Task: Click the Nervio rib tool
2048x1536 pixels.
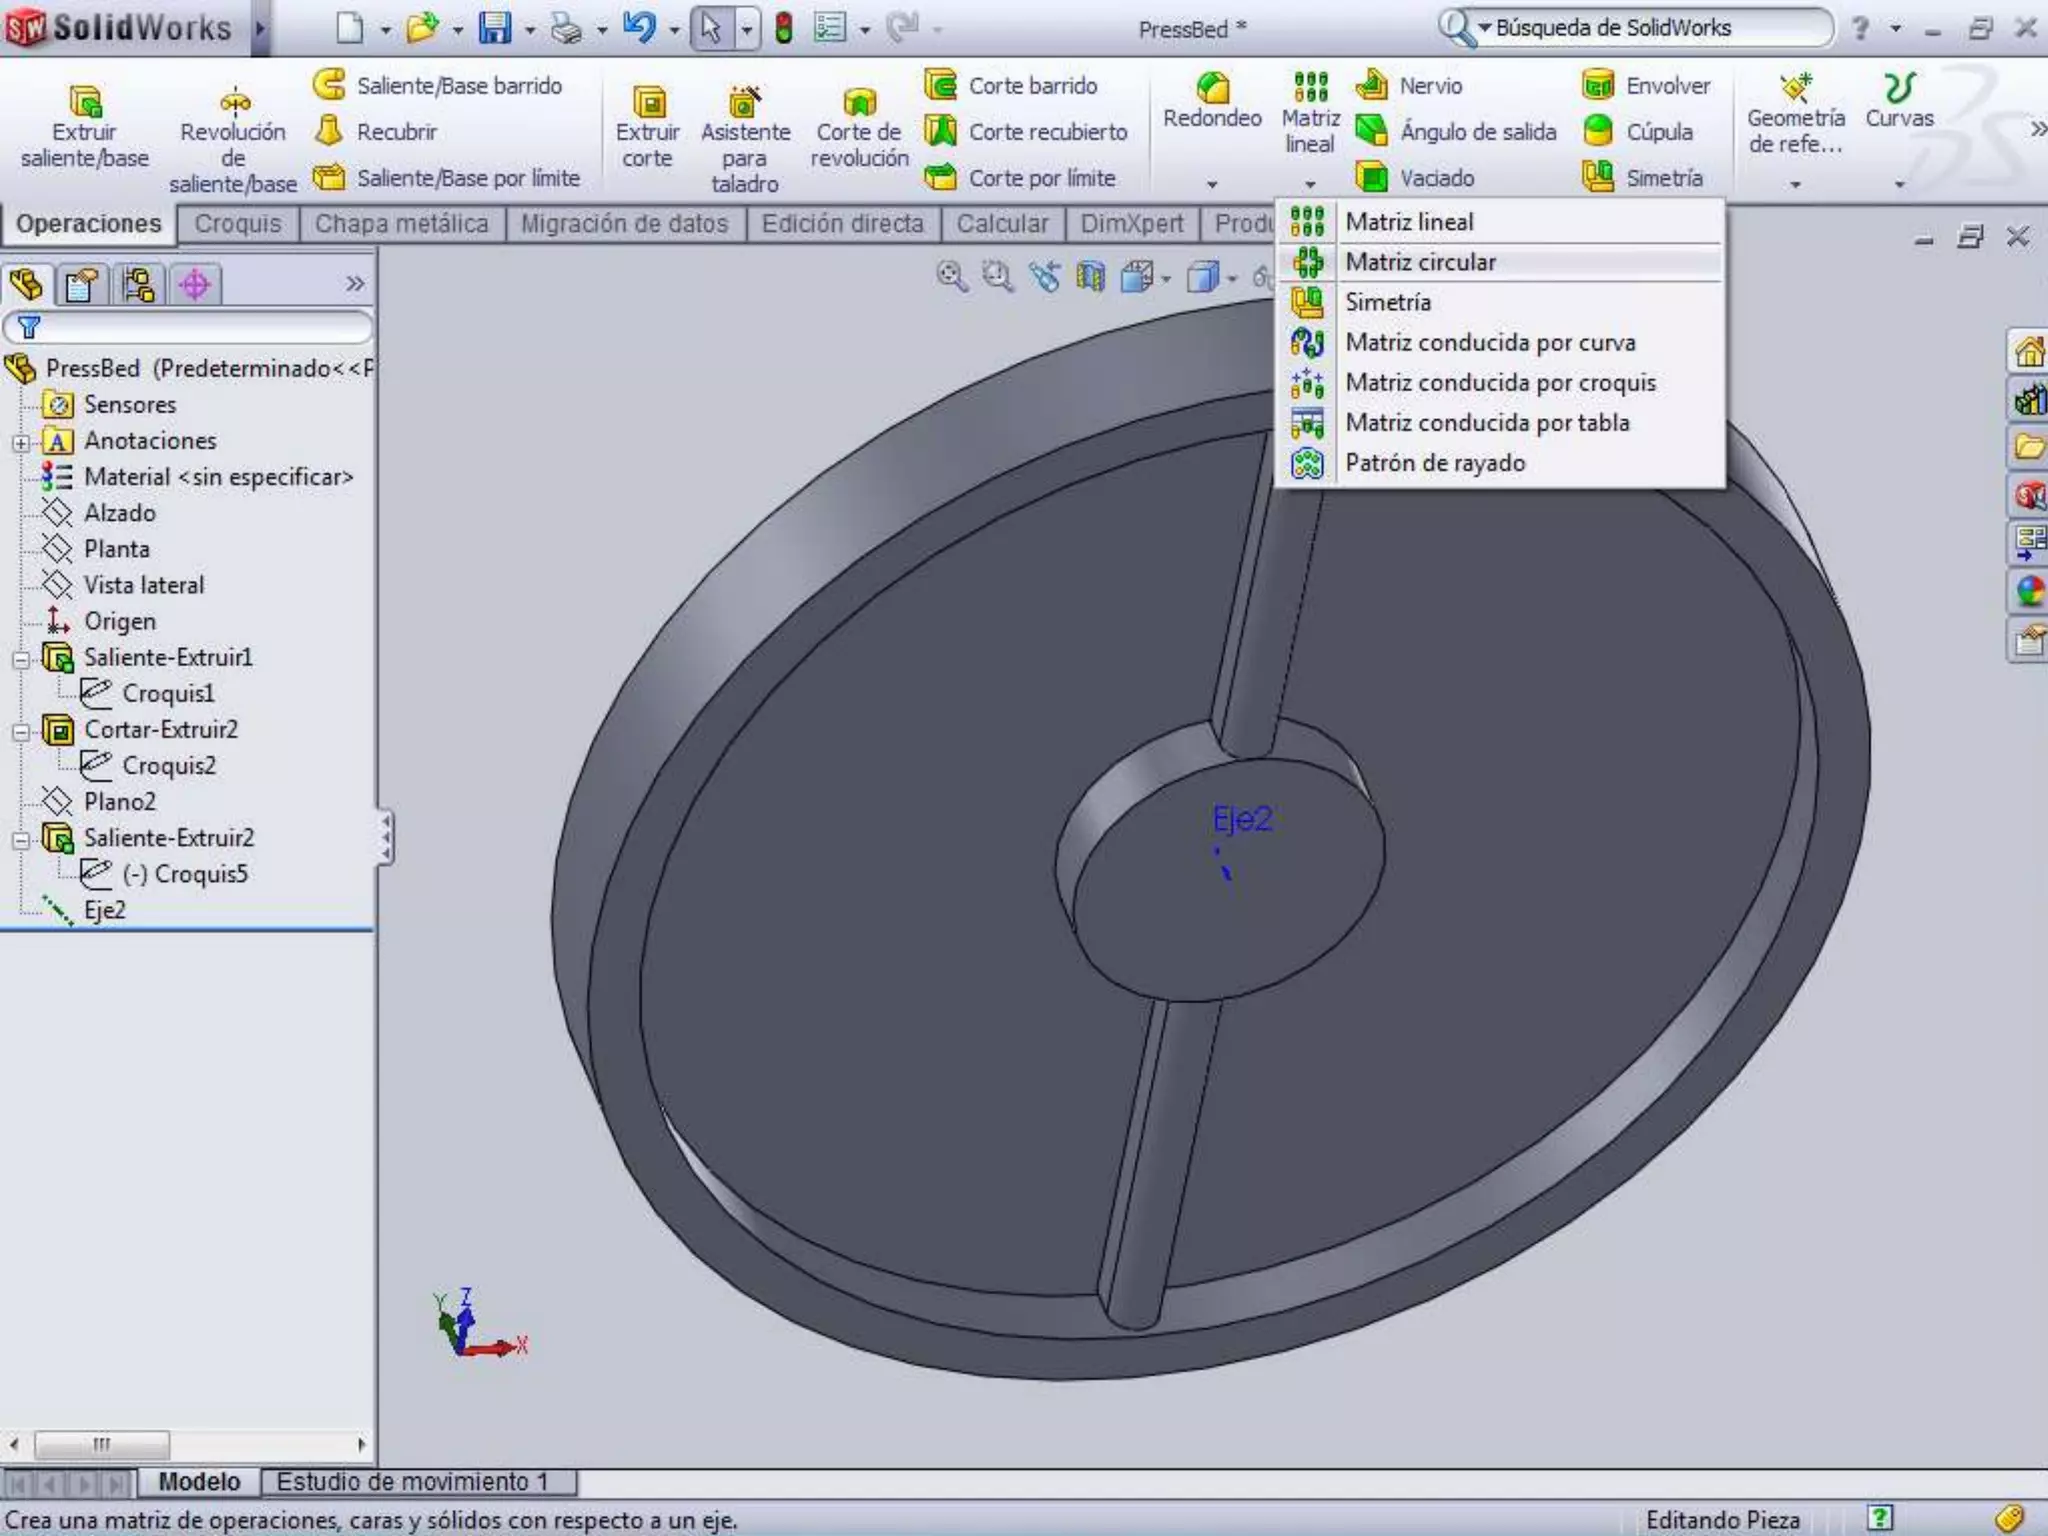Action: [1372, 86]
